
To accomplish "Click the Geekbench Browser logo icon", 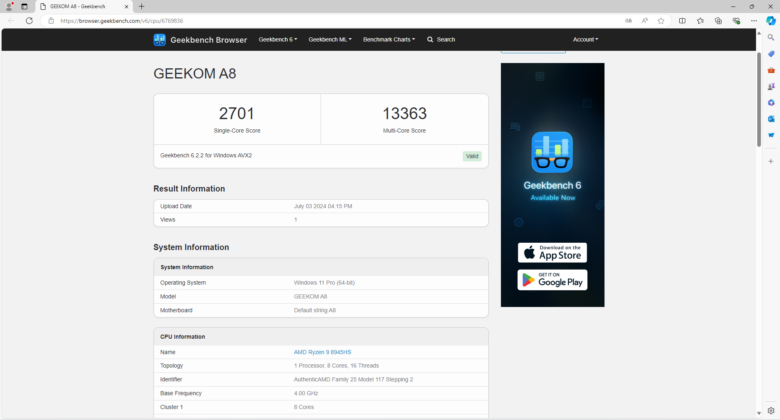I will click(159, 40).
